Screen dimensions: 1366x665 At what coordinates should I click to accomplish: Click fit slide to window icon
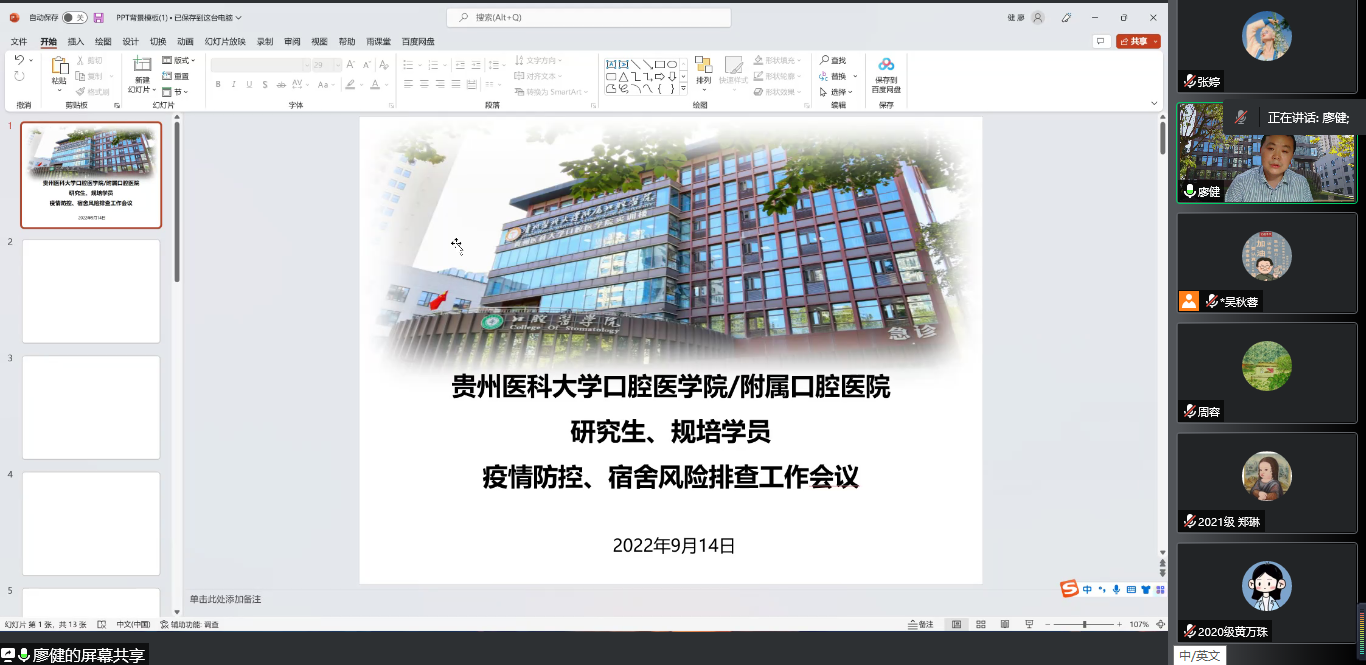[x=1159, y=624]
